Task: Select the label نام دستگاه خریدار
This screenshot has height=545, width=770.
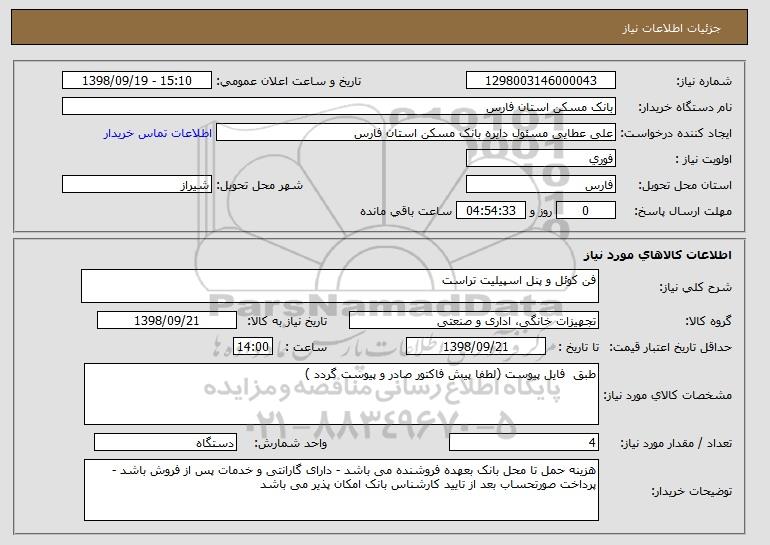Action: (x=685, y=107)
